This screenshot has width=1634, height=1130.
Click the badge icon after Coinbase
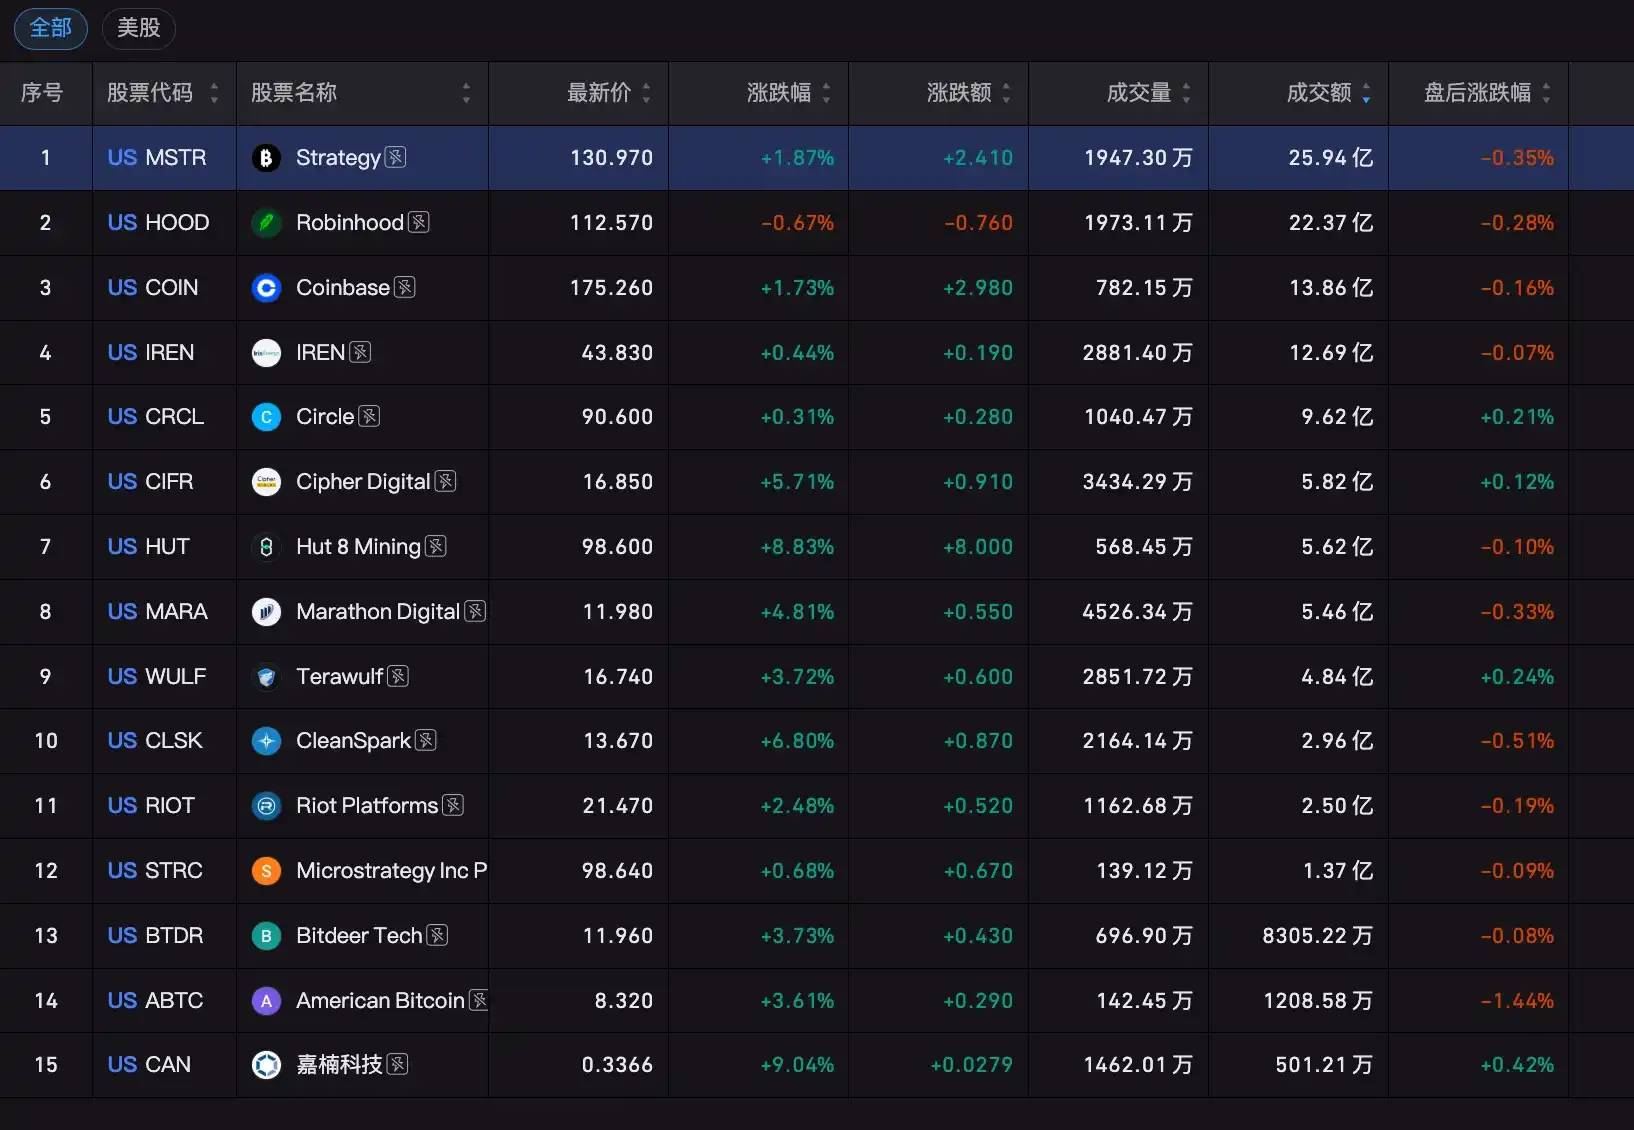pyautogui.click(x=405, y=287)
